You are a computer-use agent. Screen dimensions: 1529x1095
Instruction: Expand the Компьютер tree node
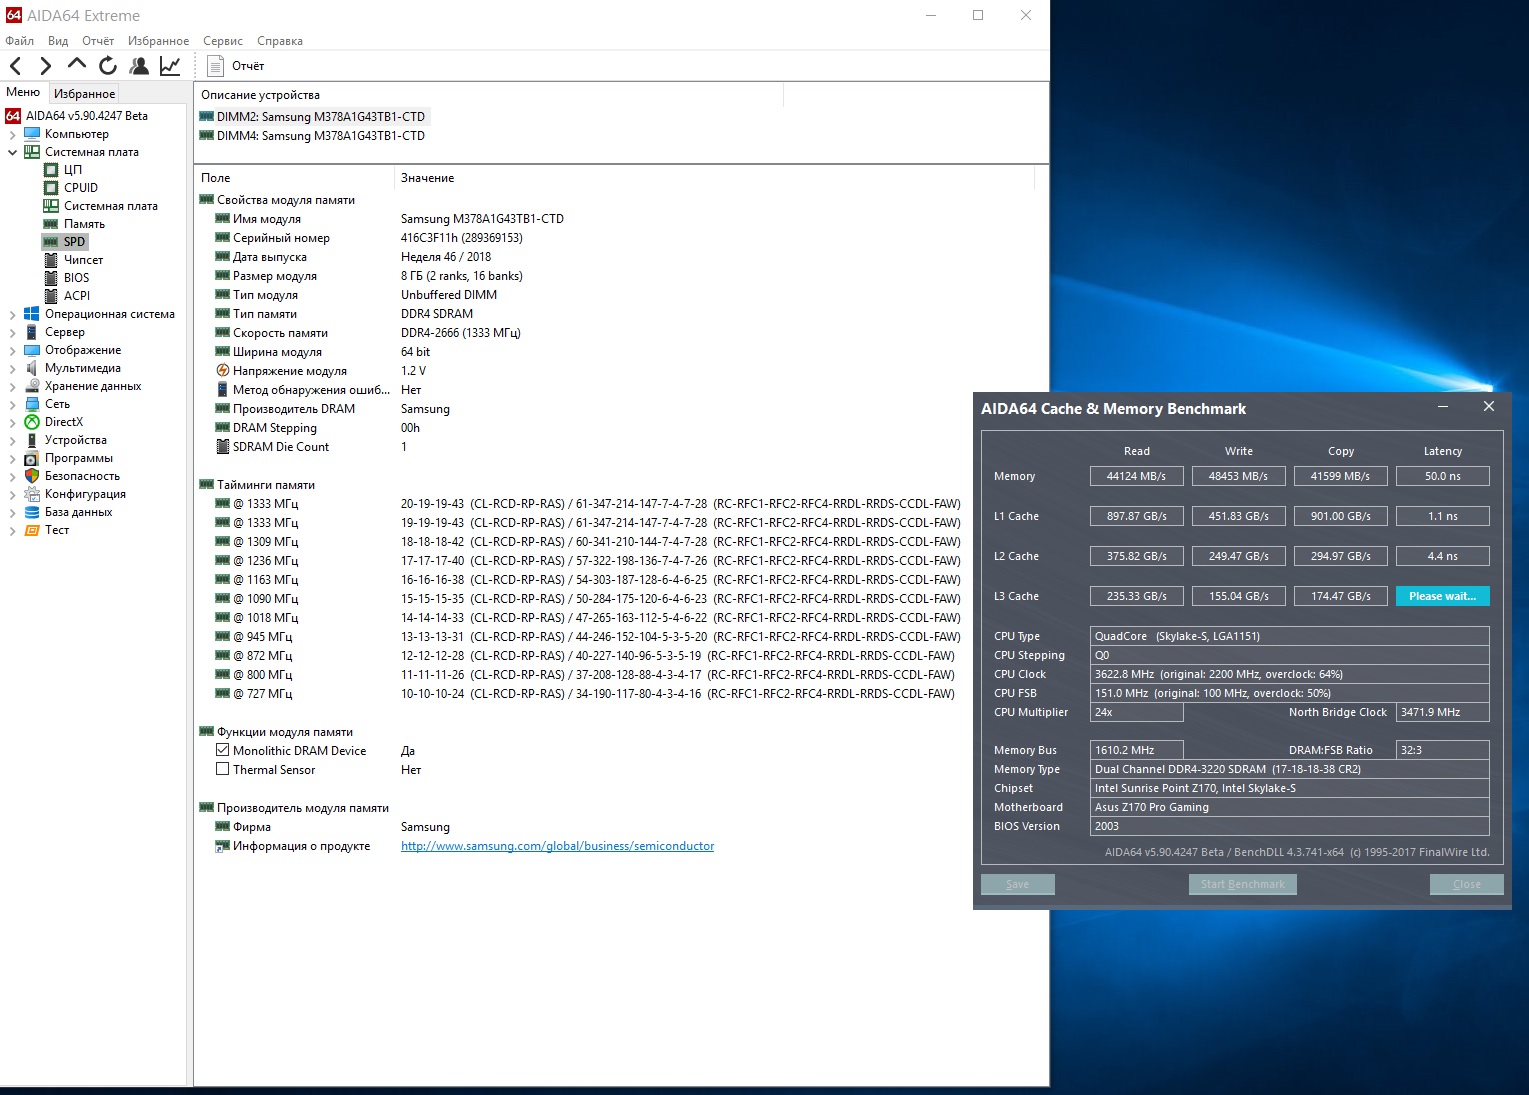[x=12, y=134]
